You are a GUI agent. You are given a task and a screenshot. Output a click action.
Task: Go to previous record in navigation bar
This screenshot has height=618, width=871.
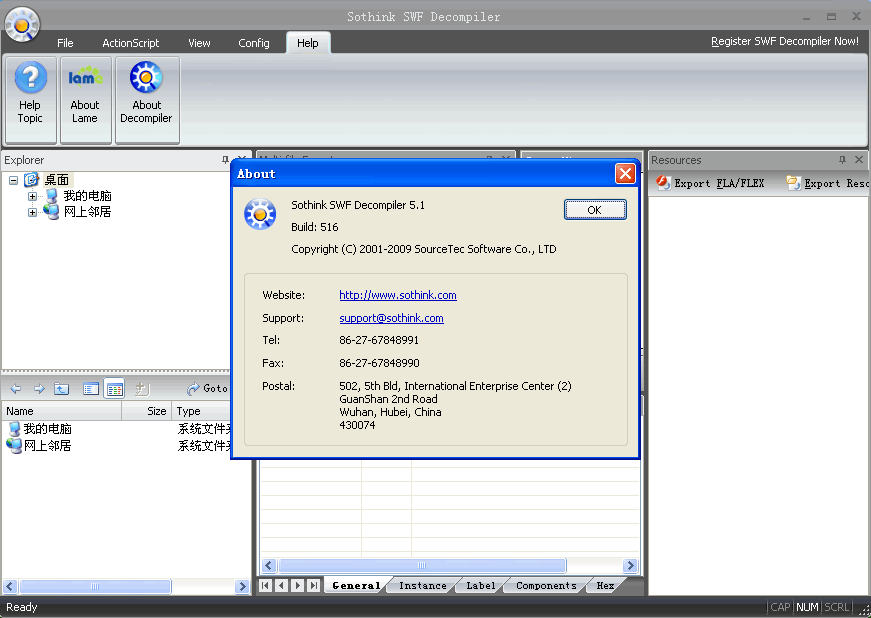pyautogui.click(x=282, y=585)
